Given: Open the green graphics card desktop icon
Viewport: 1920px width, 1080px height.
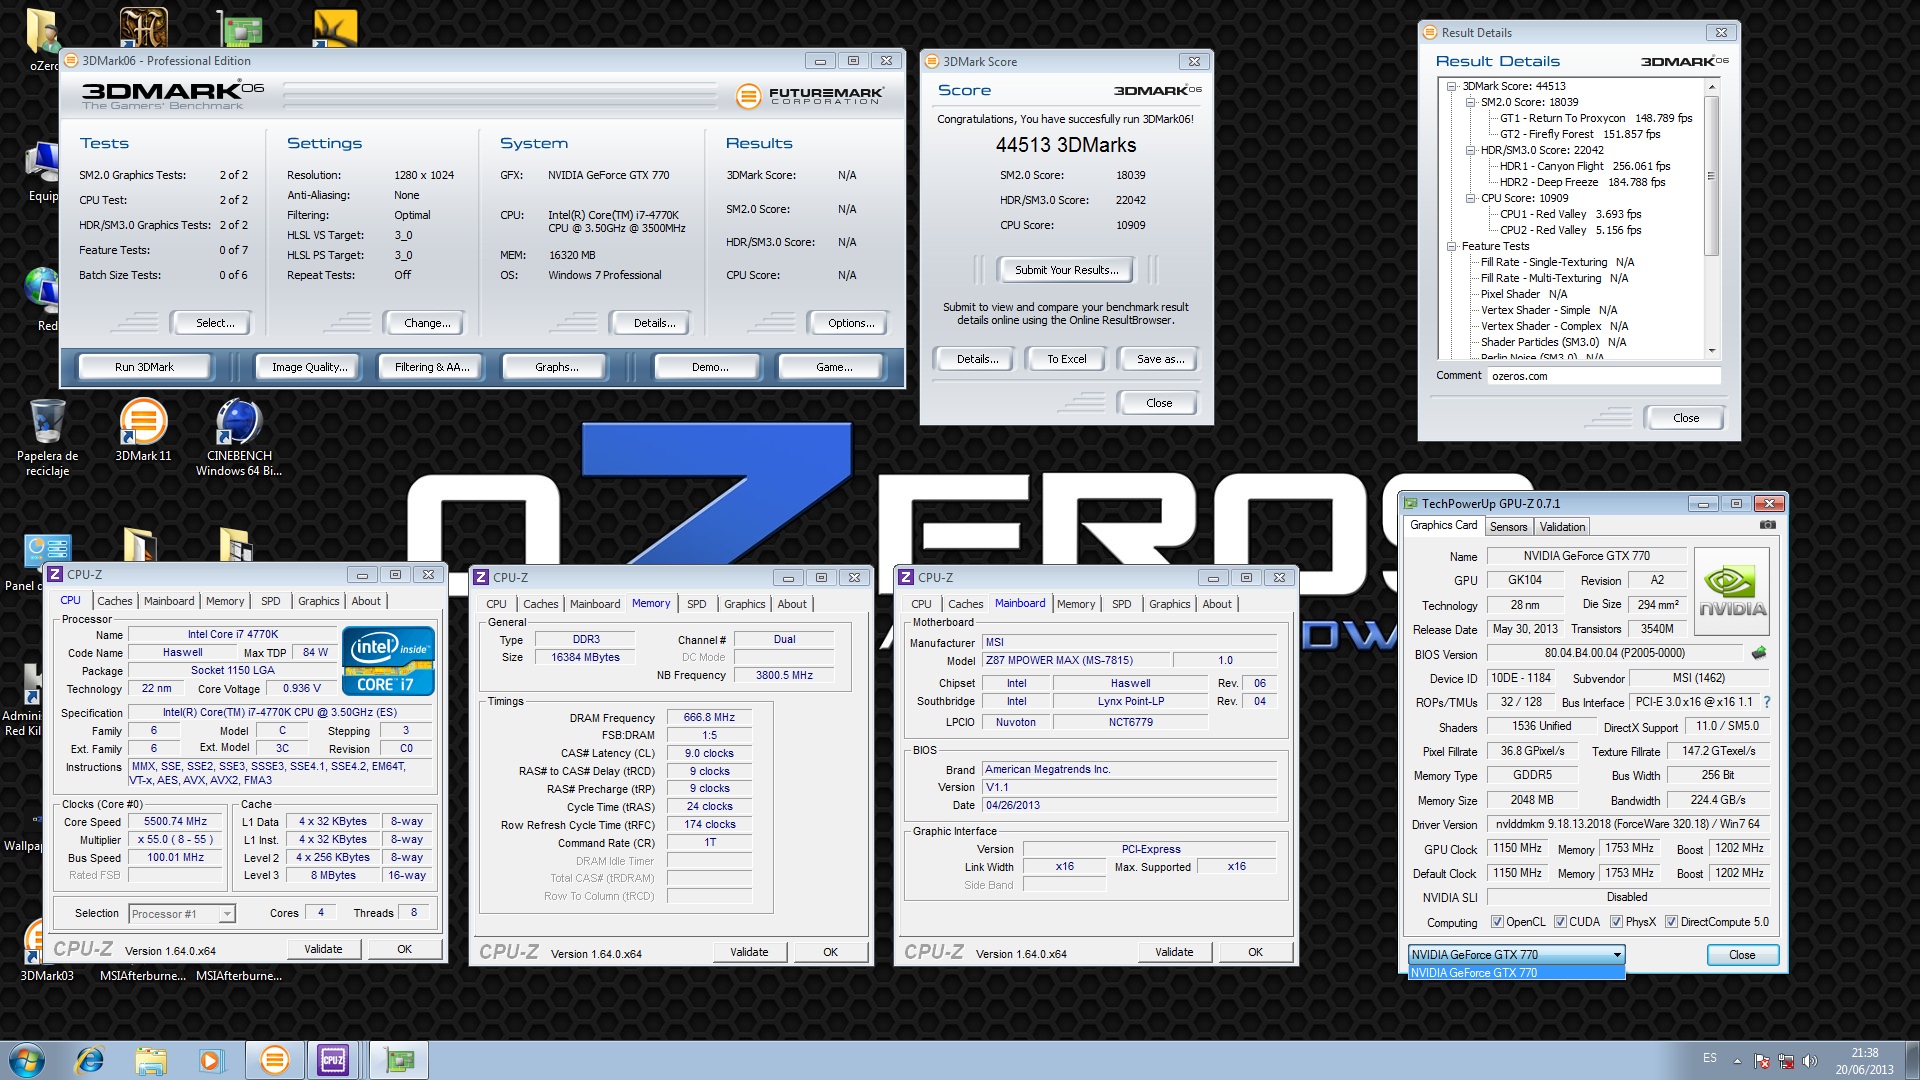Looking at the screenshot, I should [241, 30].
